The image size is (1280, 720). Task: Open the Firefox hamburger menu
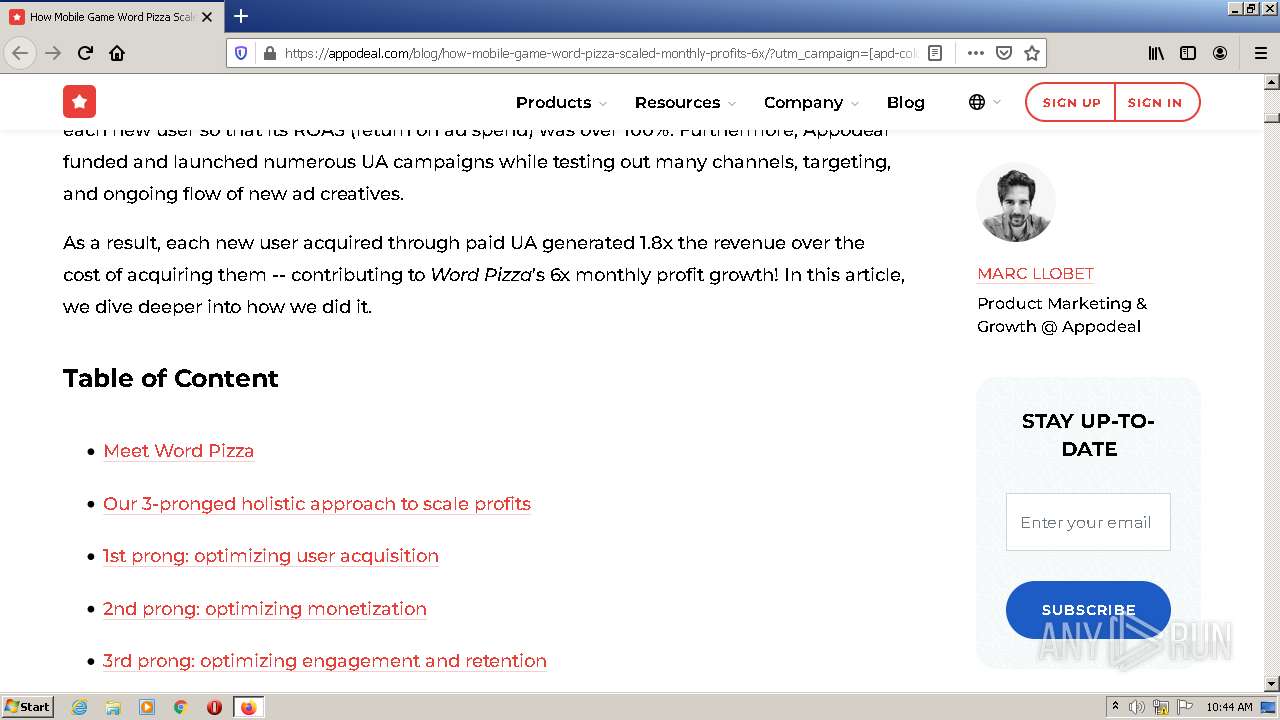click(1260, 53)
